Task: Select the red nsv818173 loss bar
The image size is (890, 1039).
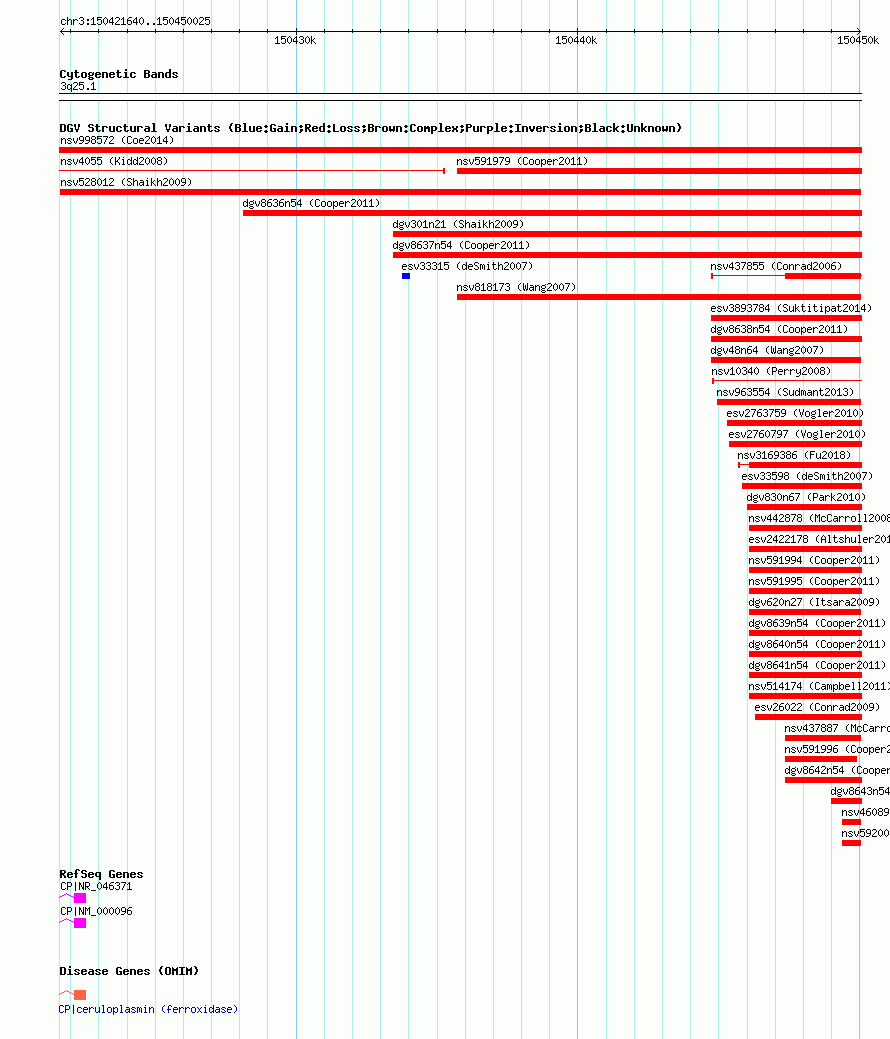Action: (659, 298)
